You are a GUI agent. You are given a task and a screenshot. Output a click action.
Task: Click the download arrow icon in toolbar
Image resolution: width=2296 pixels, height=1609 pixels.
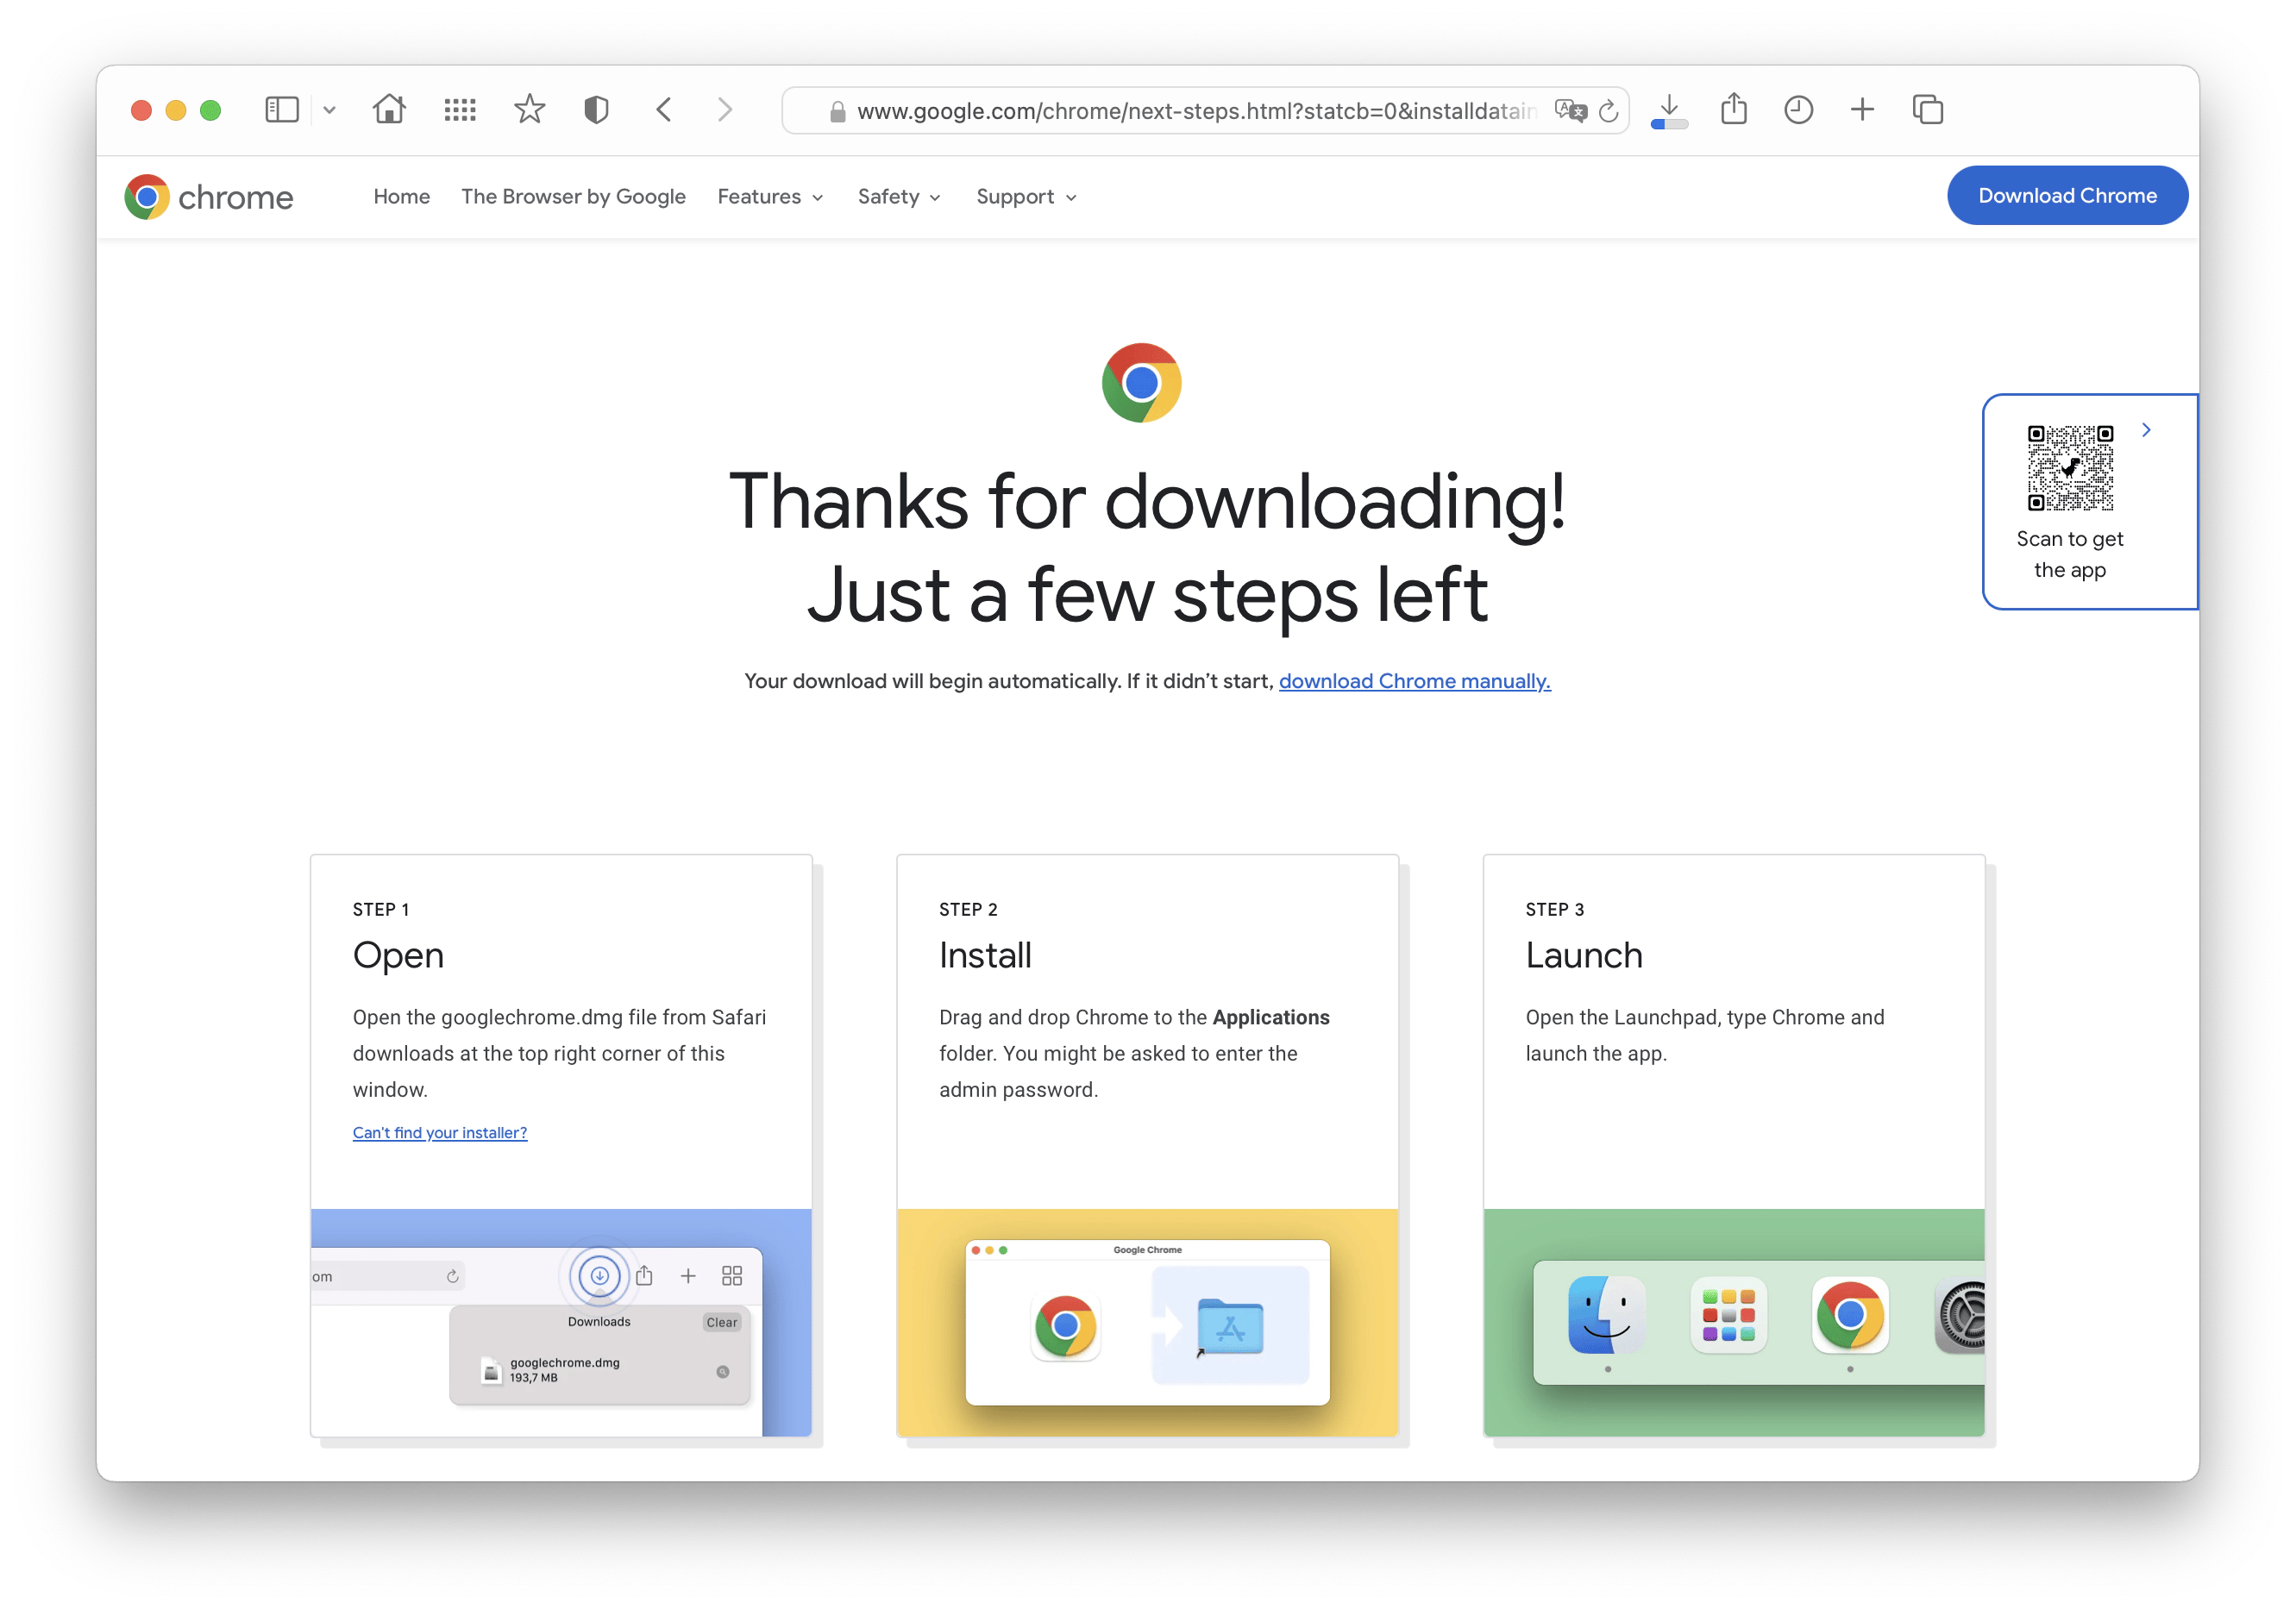1668,108
